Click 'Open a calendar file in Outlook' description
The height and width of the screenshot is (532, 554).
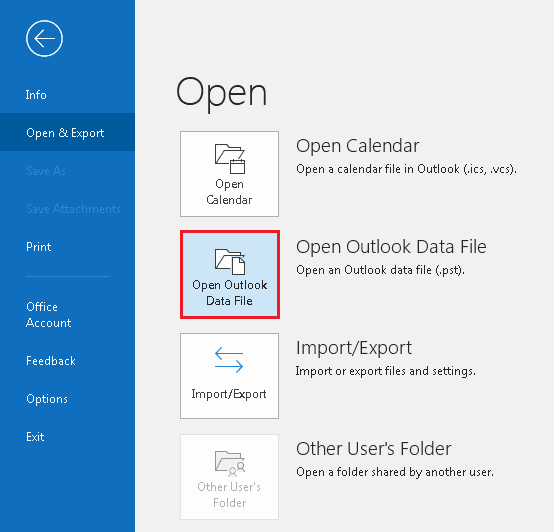pyautogui.click(x=406, y=169)
